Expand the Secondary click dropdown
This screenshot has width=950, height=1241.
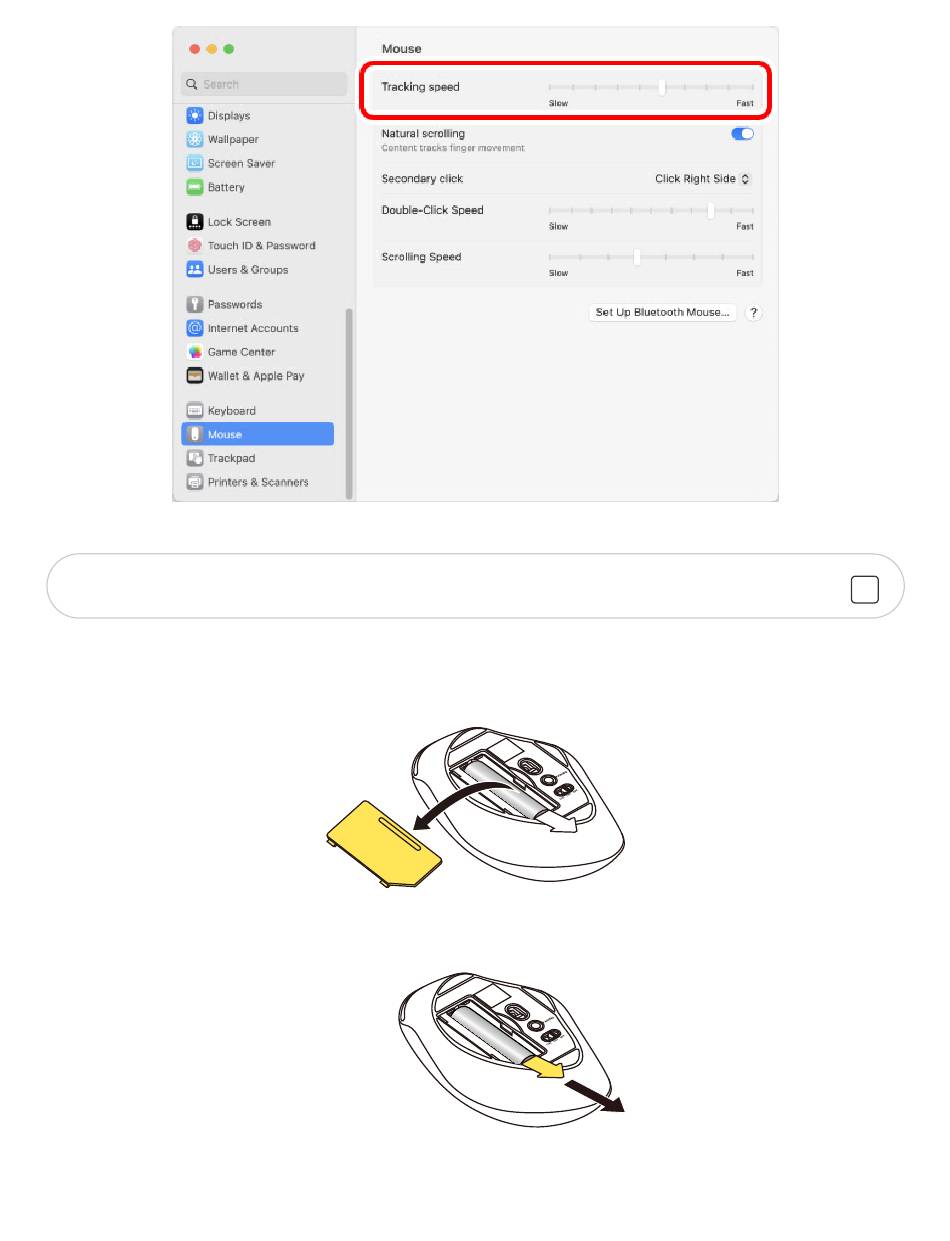(x=702, y=179)
